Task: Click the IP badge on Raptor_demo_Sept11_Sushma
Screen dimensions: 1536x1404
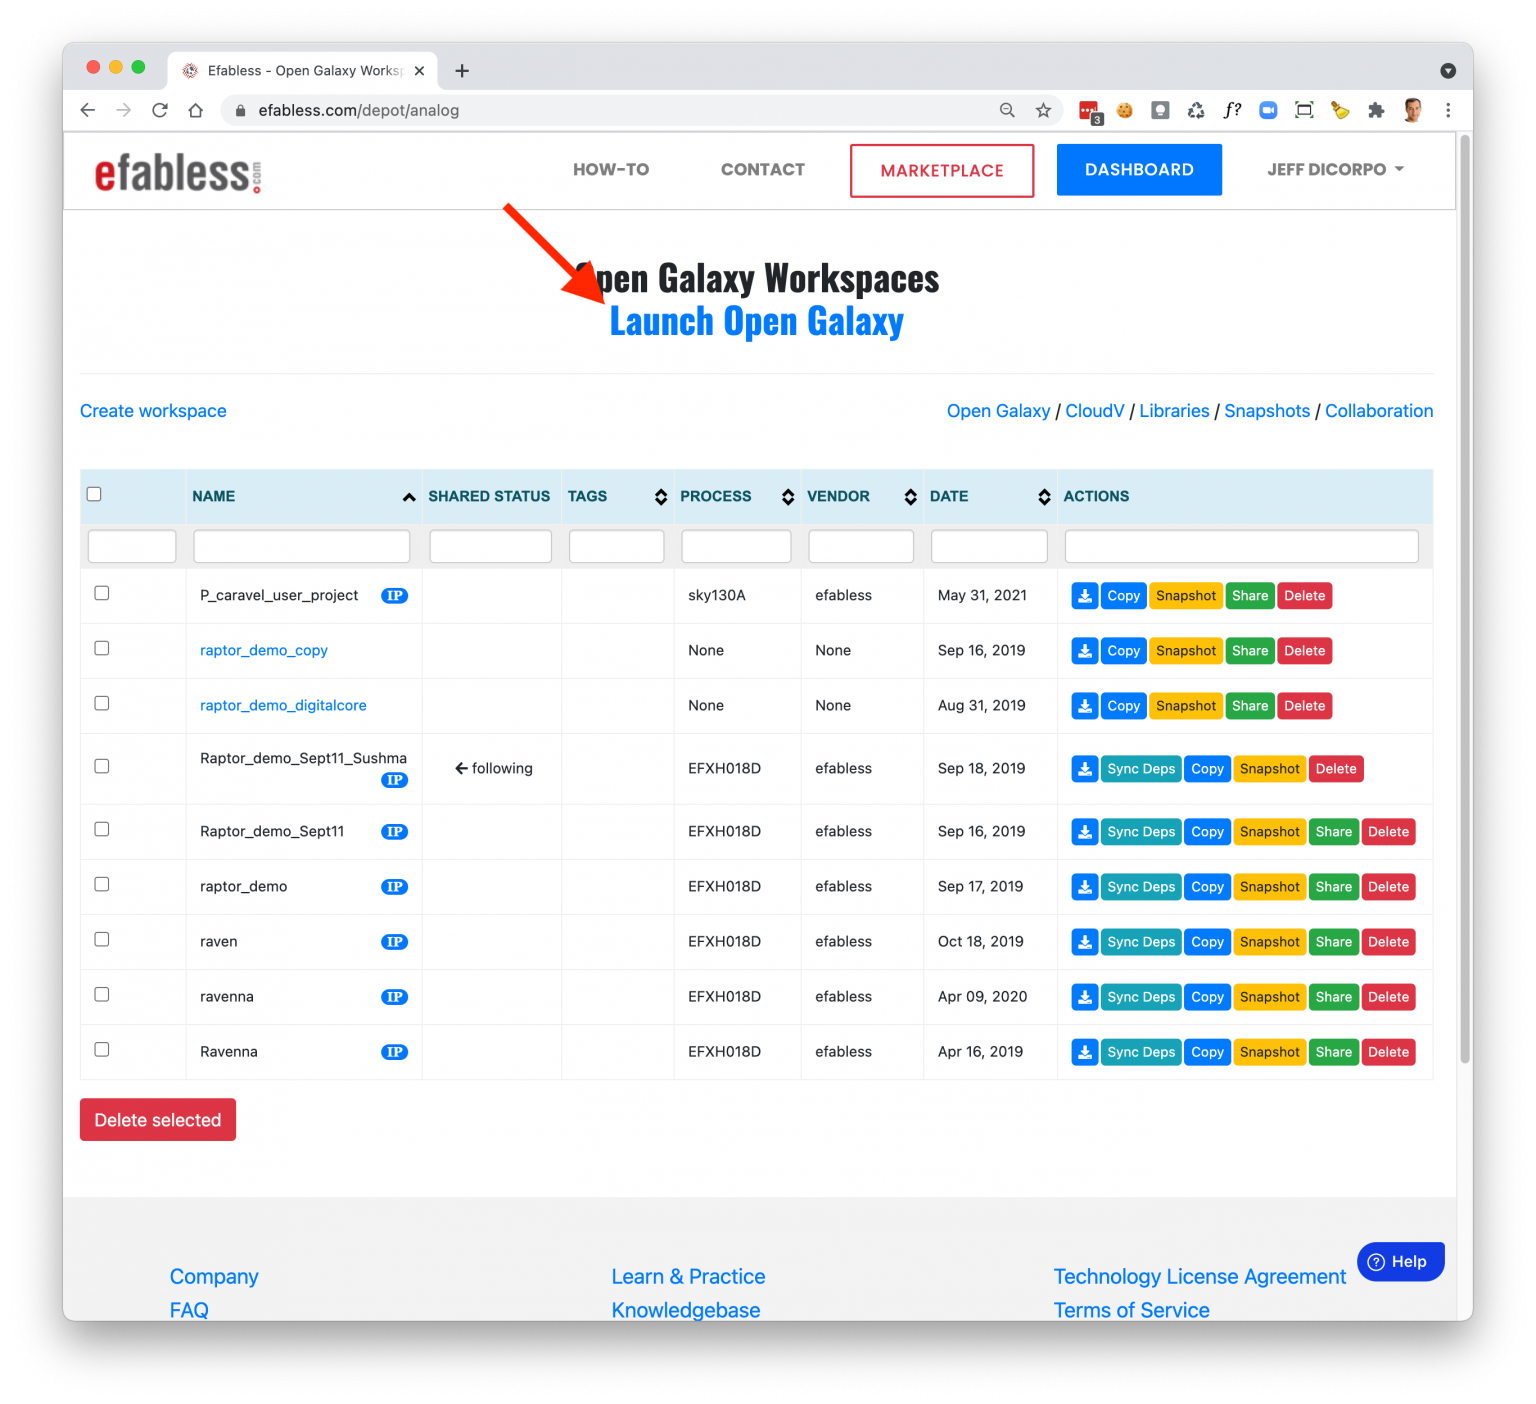Action: [394, 780]
